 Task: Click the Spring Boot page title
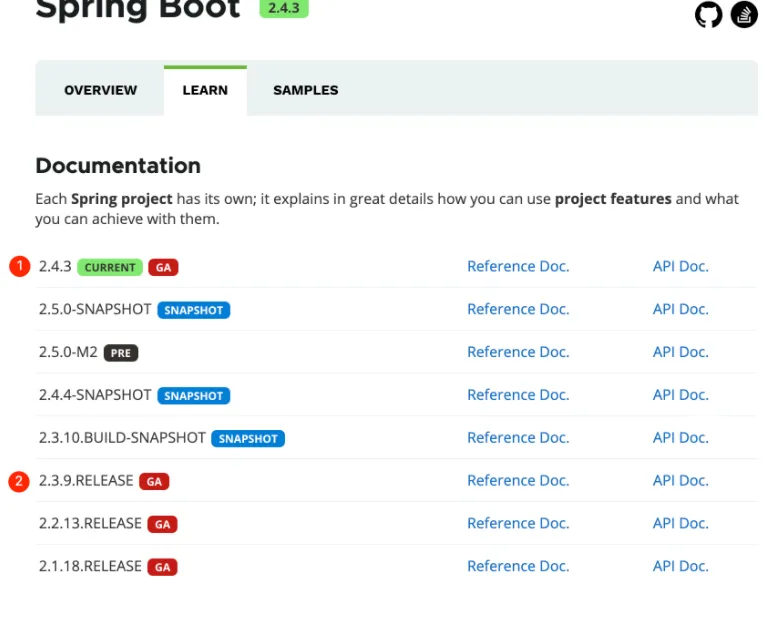click(138, 10)
